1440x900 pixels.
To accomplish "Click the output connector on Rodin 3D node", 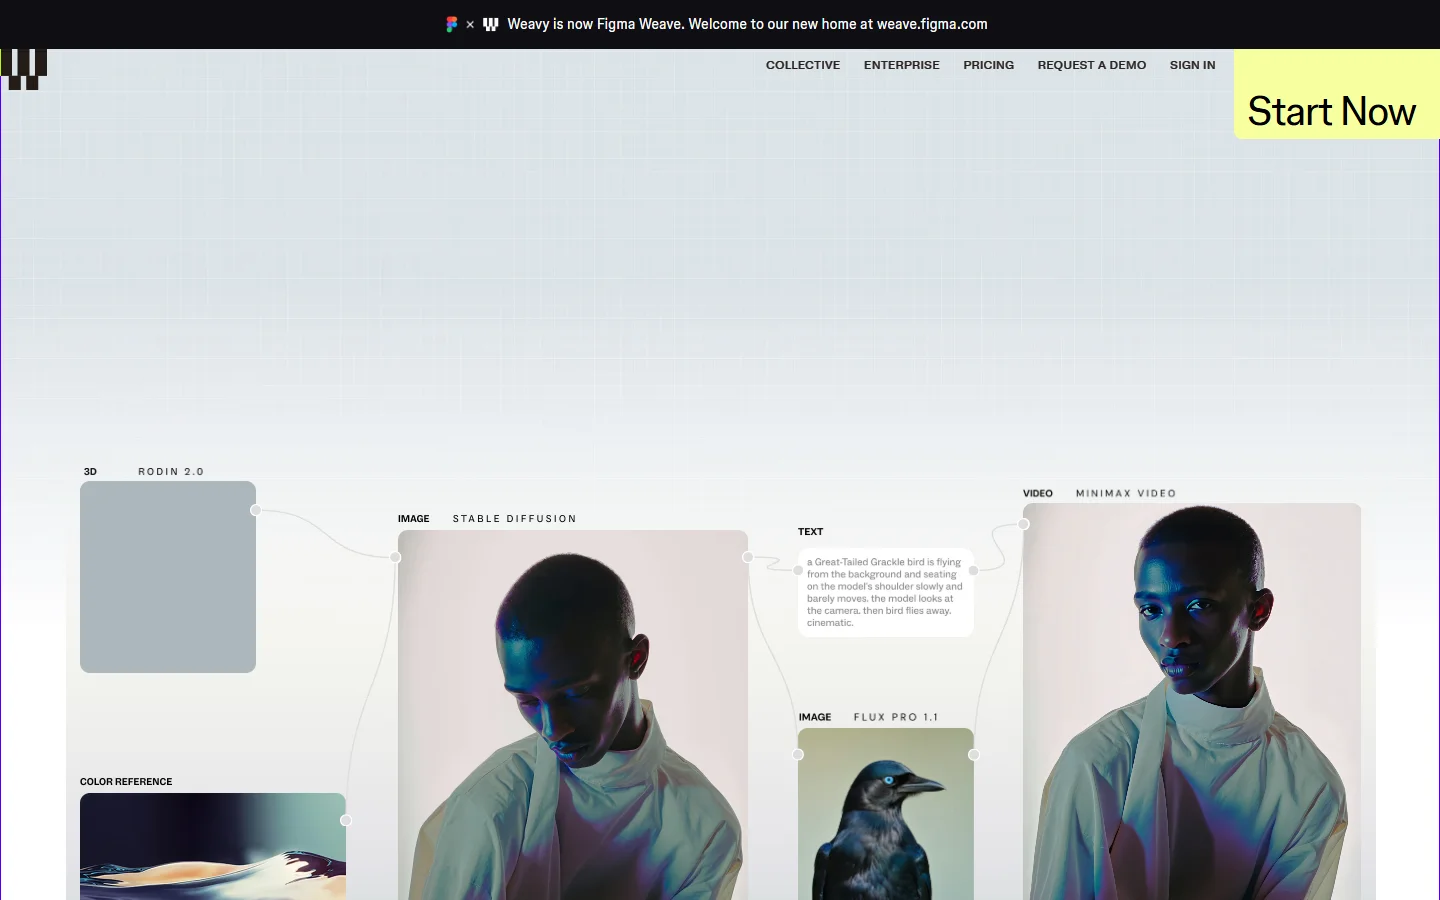I will point(256,510).
